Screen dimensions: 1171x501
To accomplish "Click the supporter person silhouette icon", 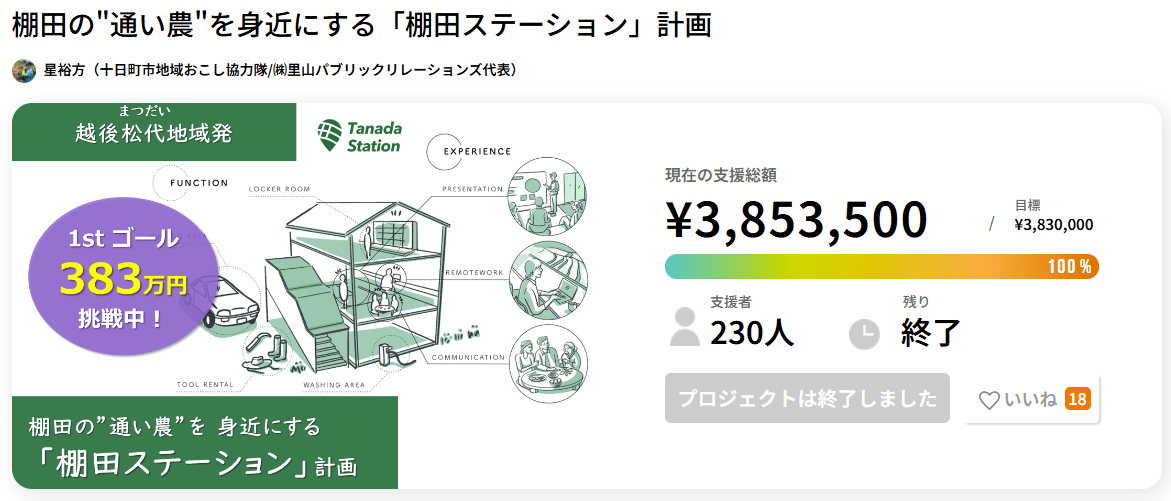I will click(685, 327).
